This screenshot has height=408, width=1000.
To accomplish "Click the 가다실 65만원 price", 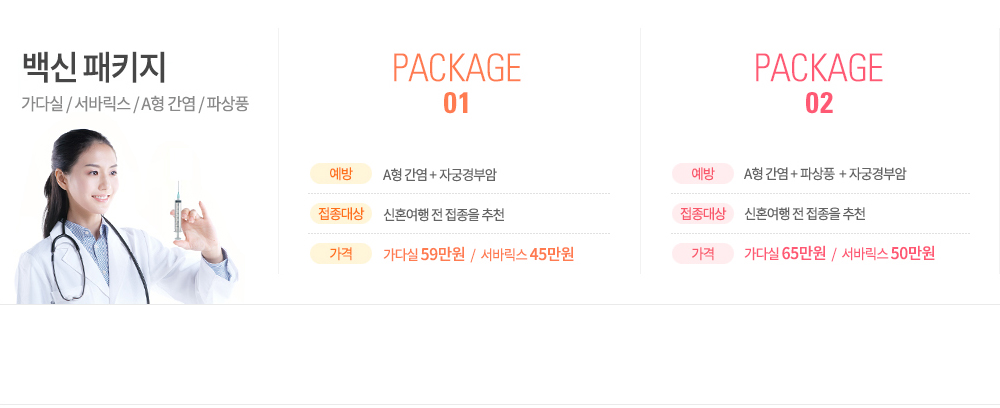I will 785,254.
